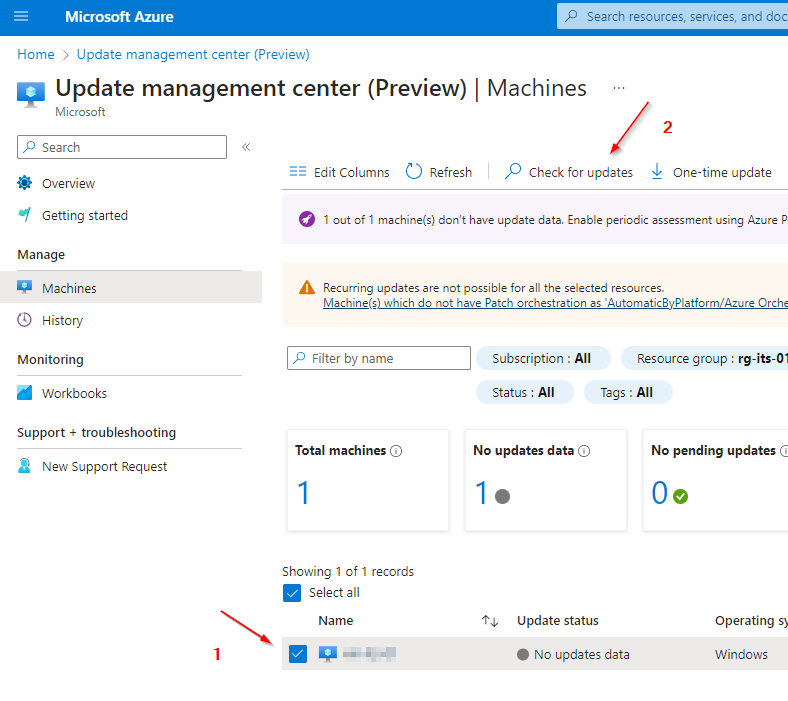This screenshot has height=701, width=788.
Task: Click the Windows operating system cell
Action: [741, 655]
